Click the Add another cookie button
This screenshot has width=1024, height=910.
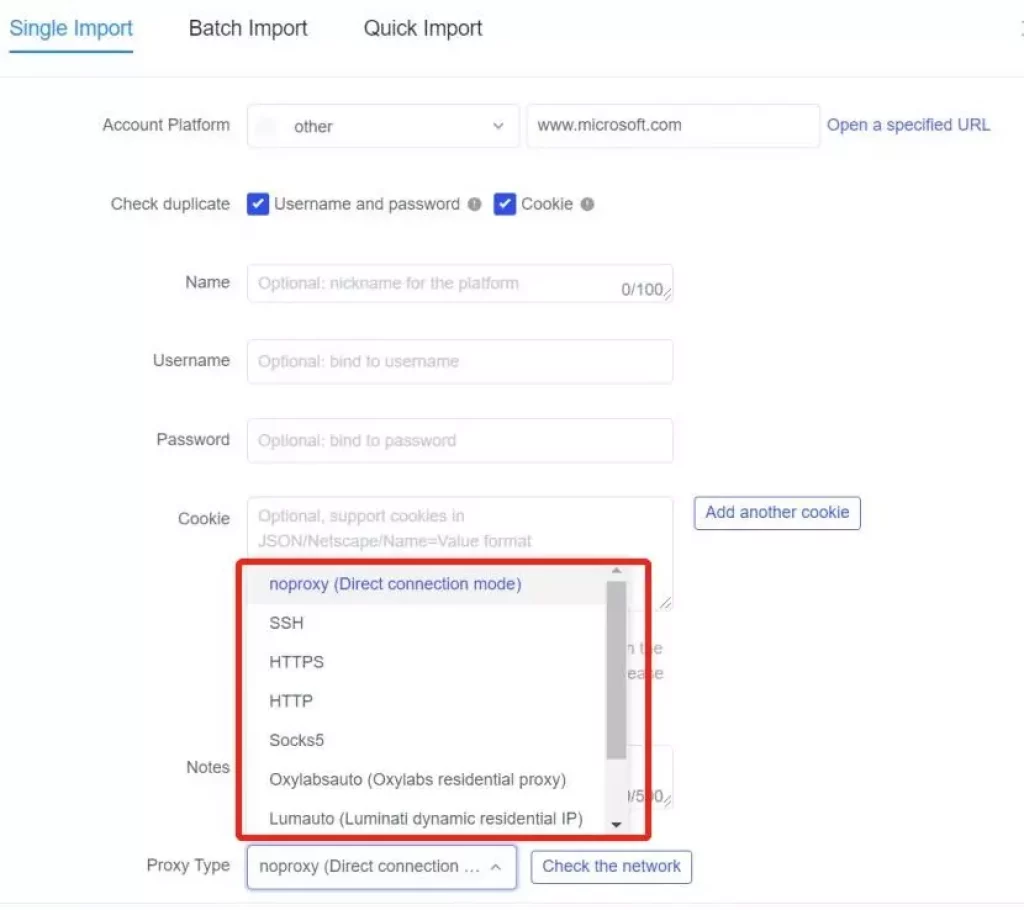[776, 512]
